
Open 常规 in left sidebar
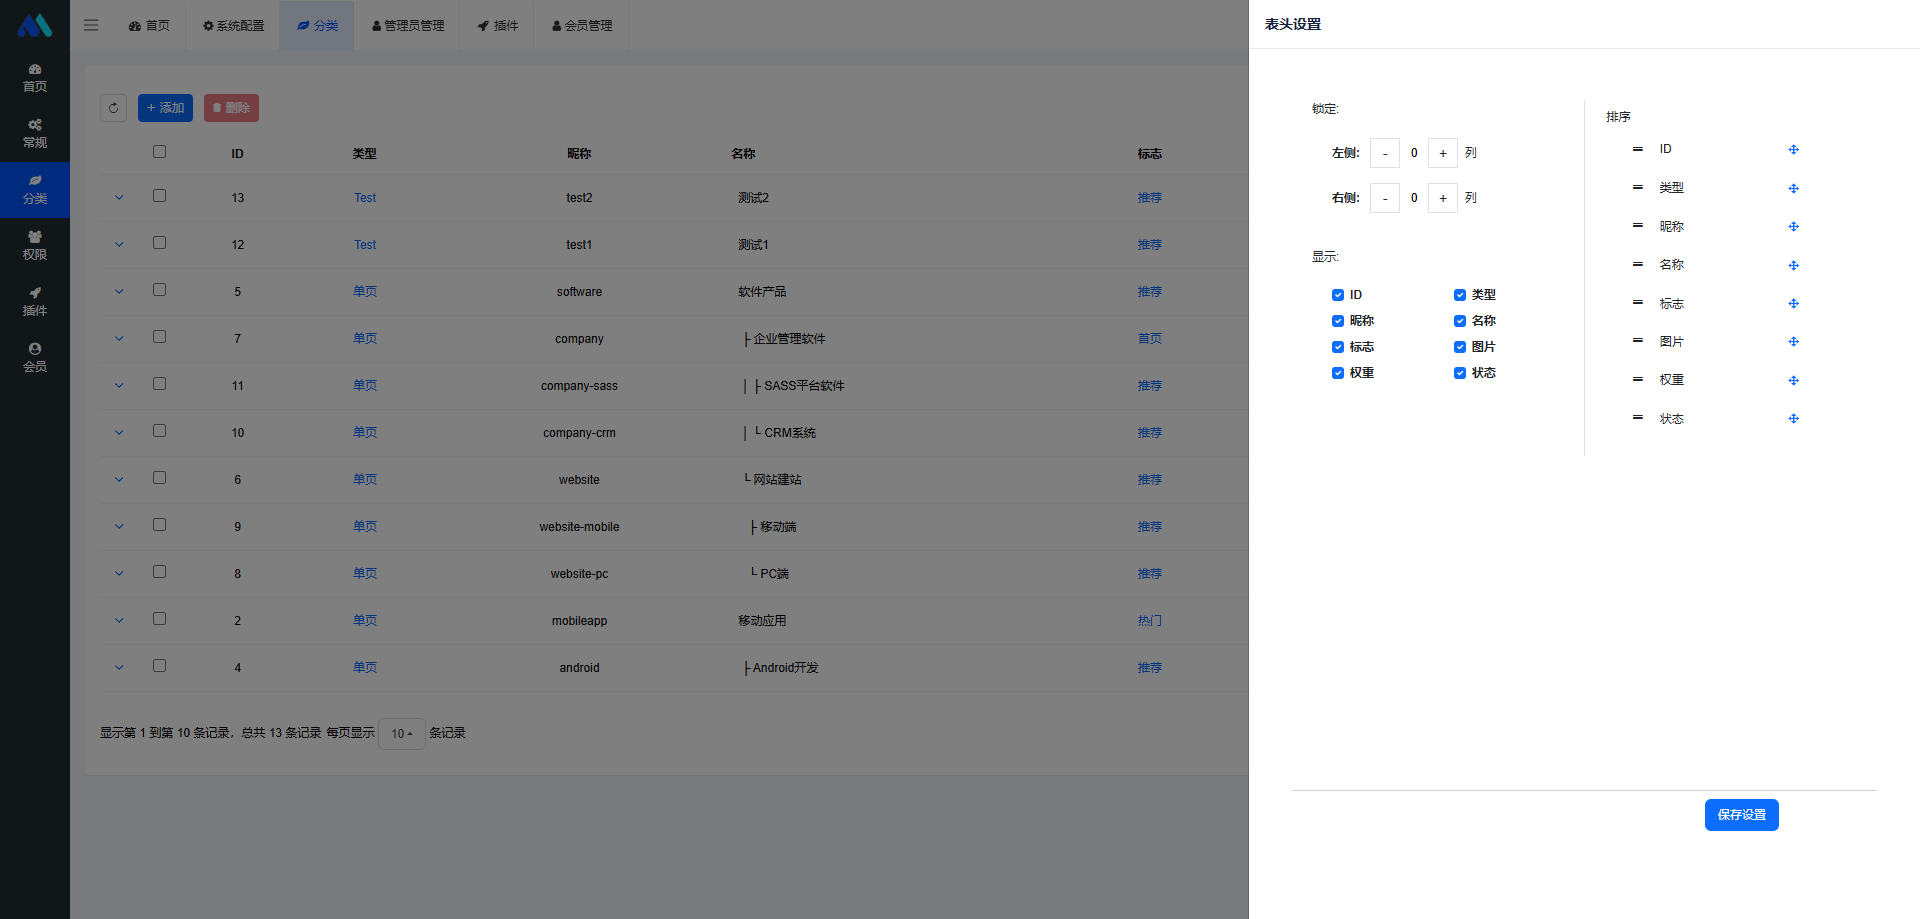35,134
